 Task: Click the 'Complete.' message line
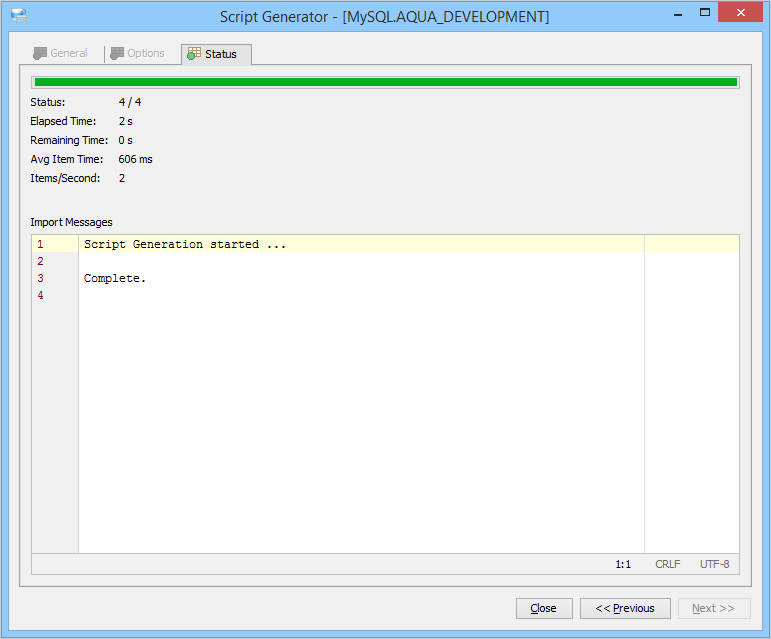115,278
